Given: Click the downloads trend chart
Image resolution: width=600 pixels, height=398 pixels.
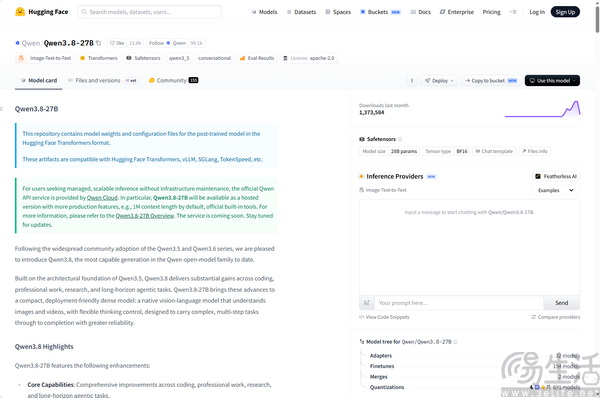Looking at the screenshot, I should [542, 109].
